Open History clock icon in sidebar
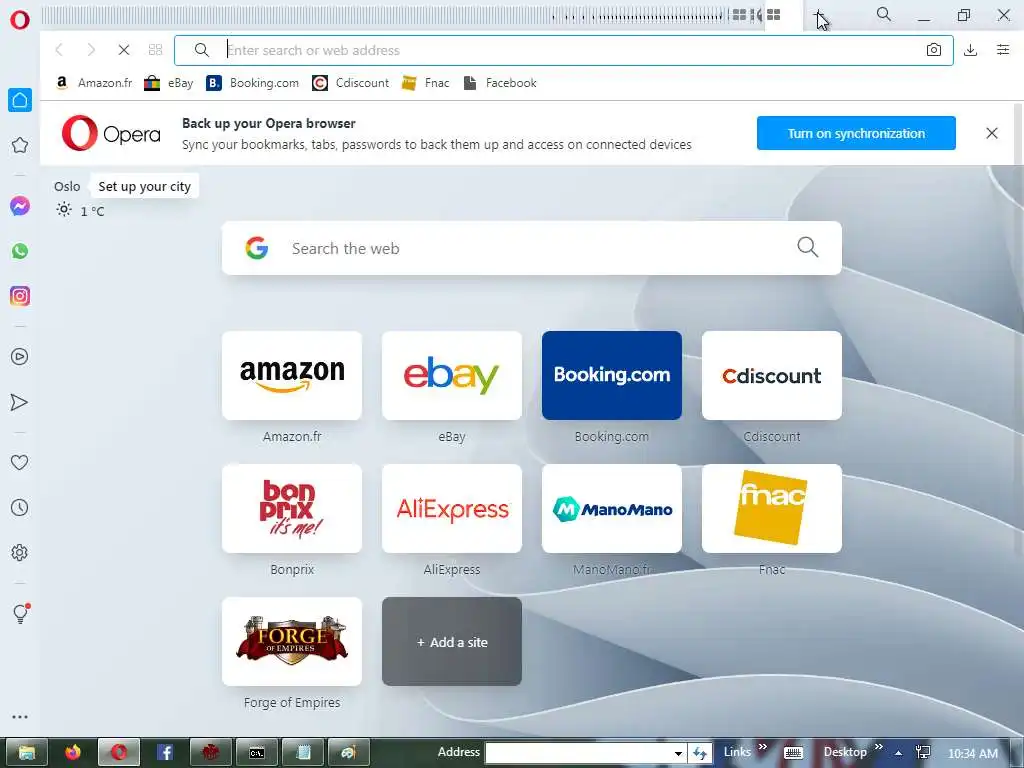 coord(20,507)
